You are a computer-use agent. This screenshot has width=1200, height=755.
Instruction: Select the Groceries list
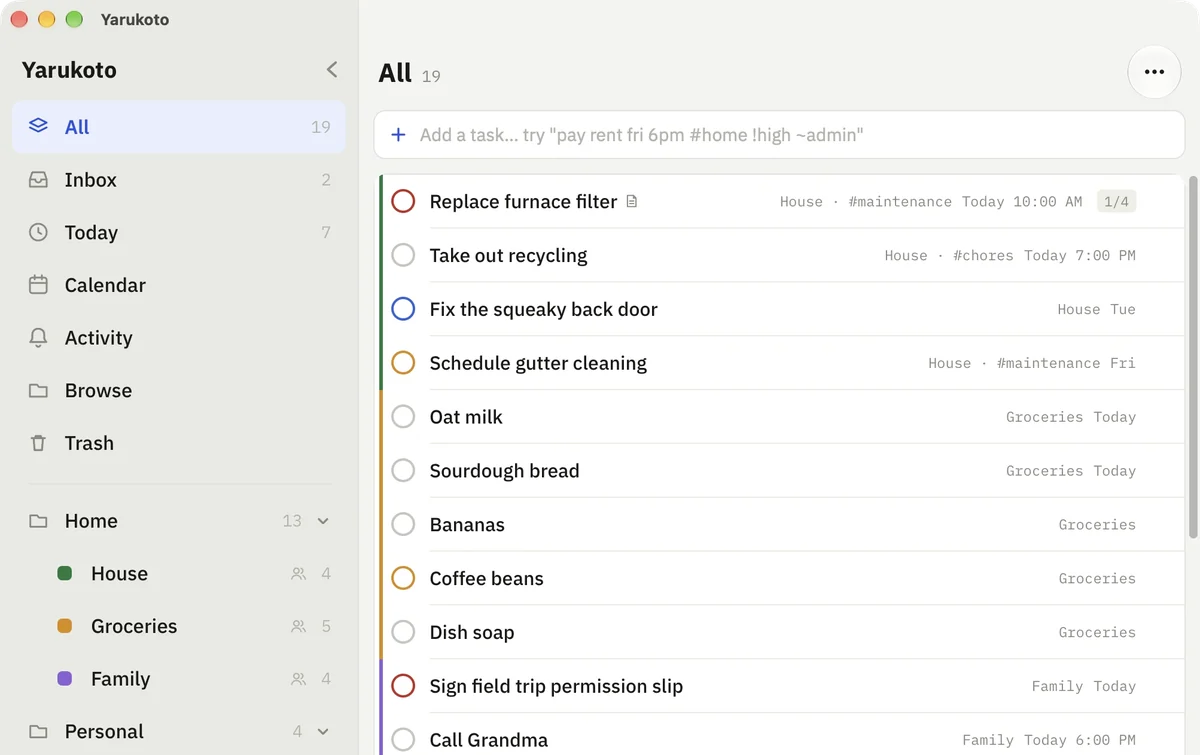[x=179, y=627]
